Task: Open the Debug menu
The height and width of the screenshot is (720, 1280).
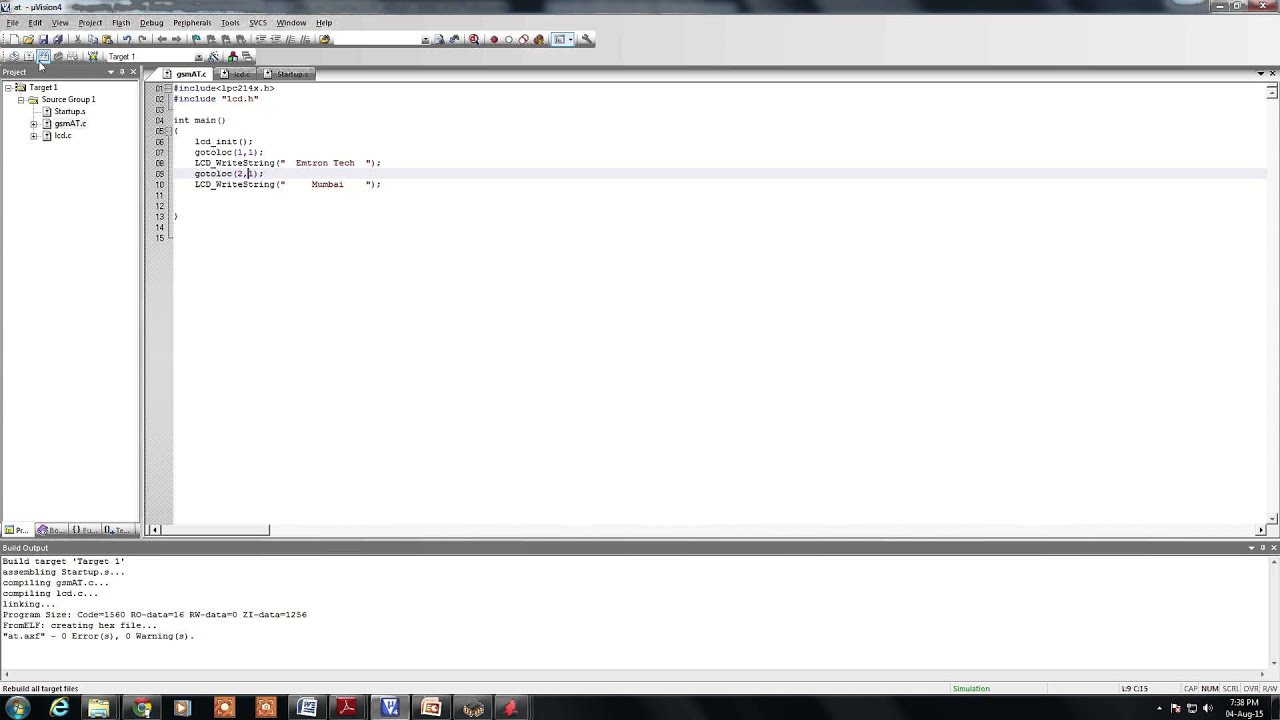Action: coord(151,22)
